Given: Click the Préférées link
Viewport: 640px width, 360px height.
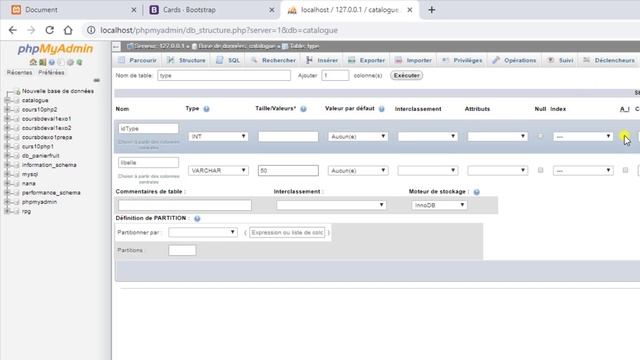Looking at the screenshot, I should tap(51, 73).
